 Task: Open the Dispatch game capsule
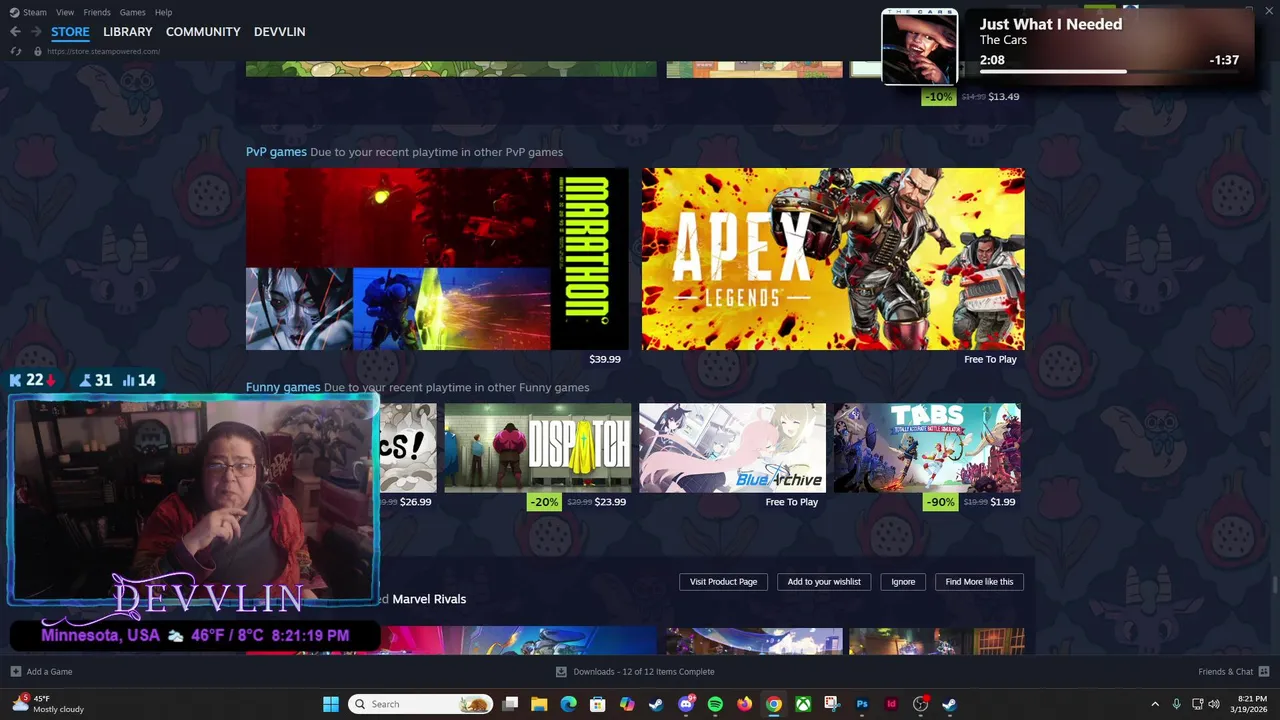pos(538,448)
